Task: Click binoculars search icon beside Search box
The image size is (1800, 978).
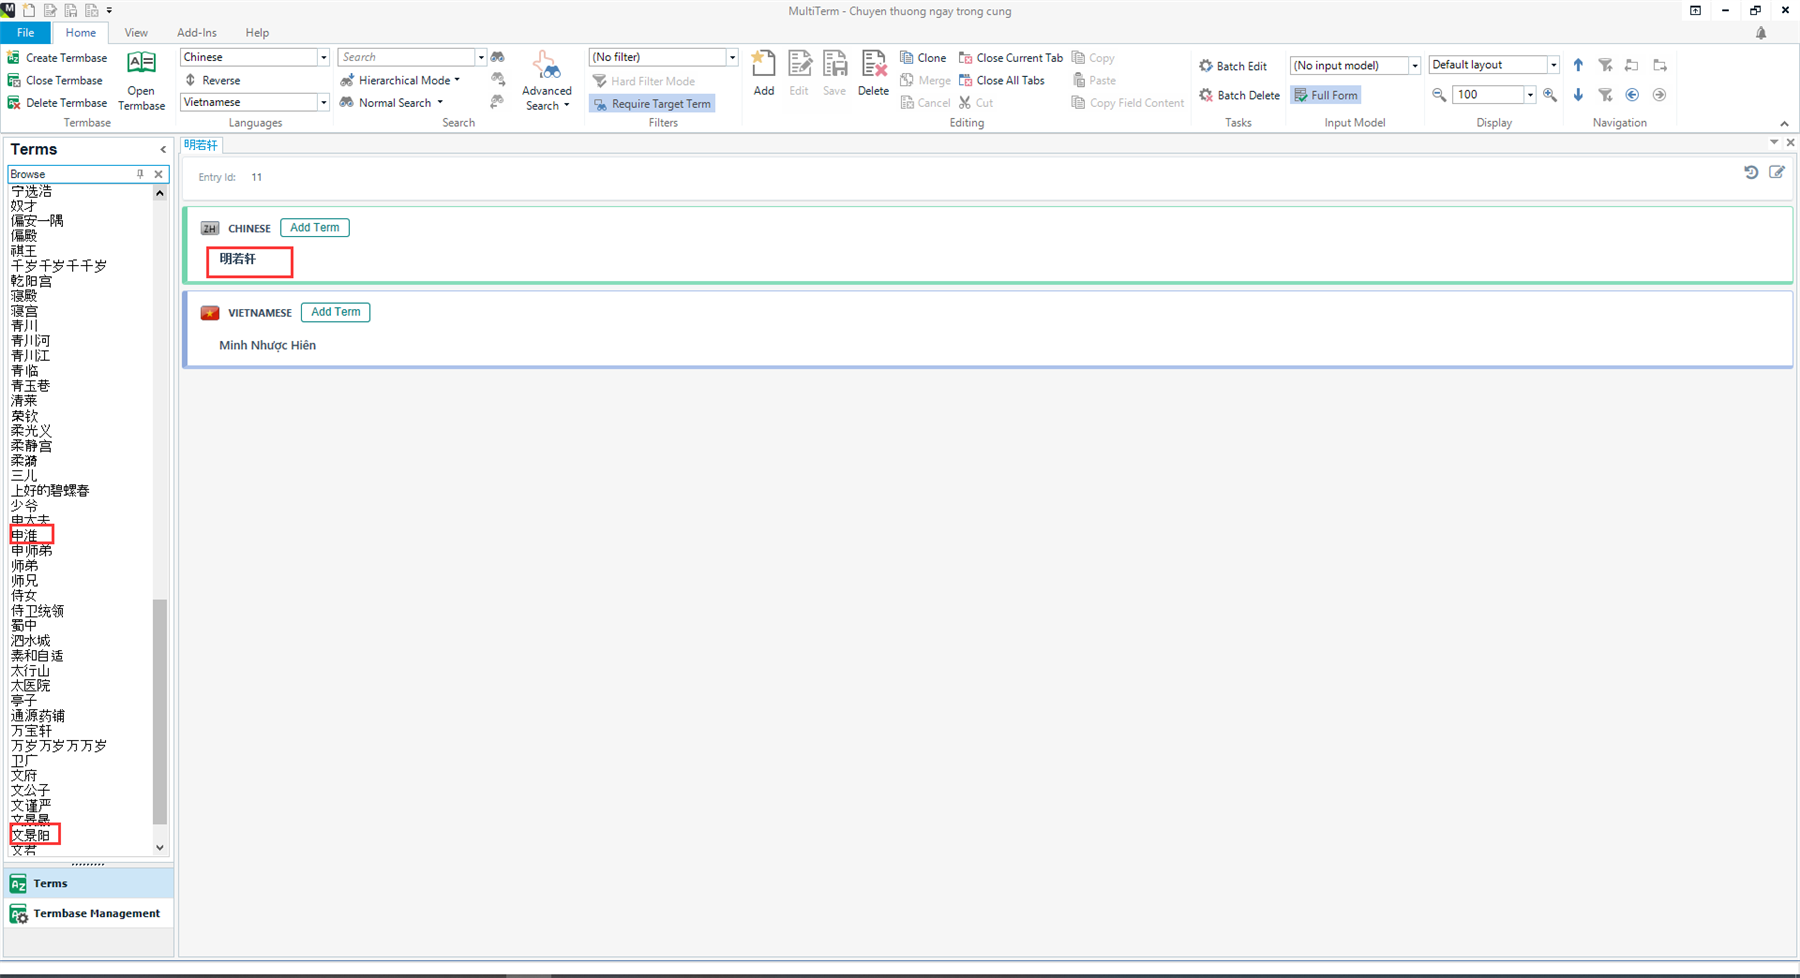Action: point(497,57)
